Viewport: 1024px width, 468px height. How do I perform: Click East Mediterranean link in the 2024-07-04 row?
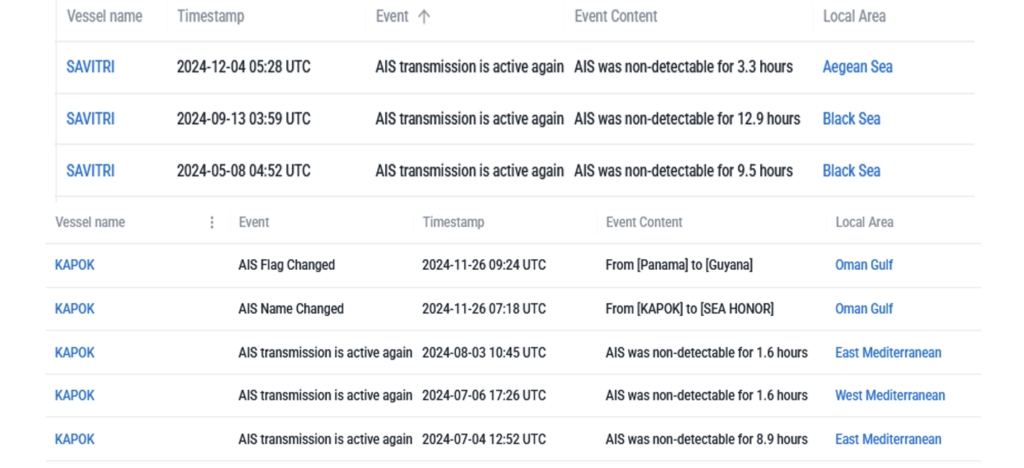pyautogui.click(x=888, y=439)
